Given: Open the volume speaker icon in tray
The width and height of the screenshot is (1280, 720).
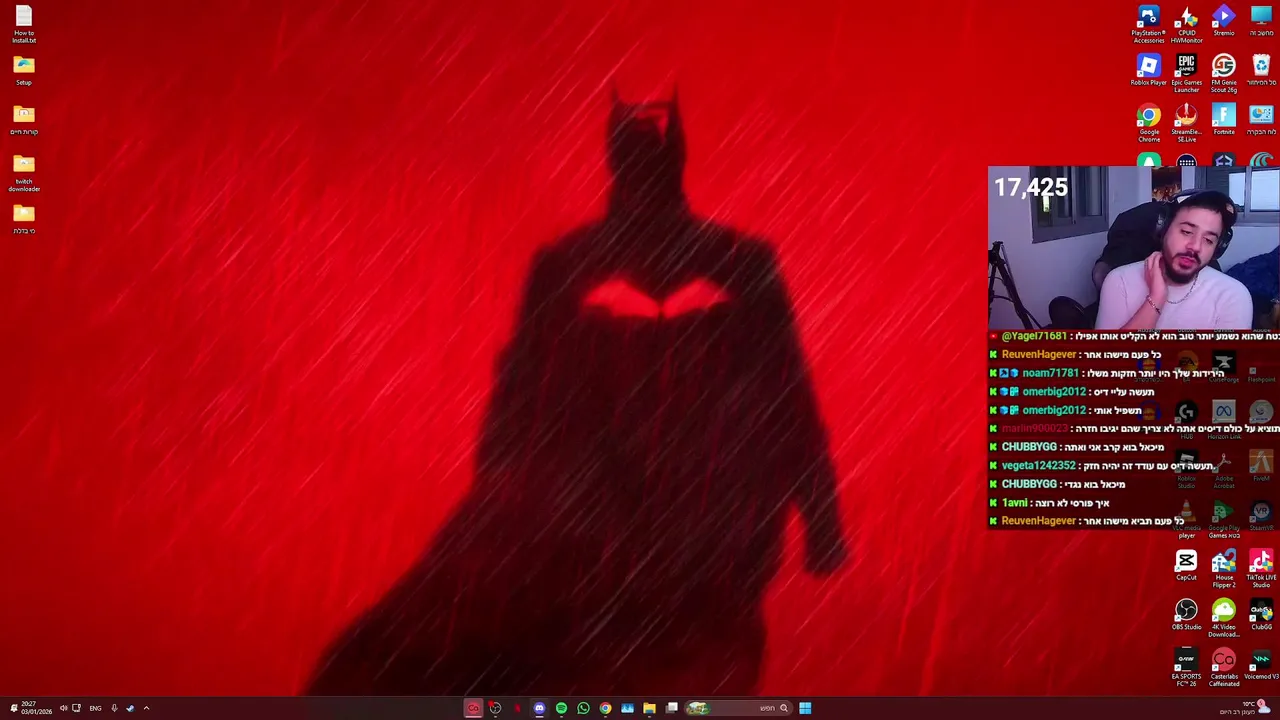Looking at the screenshot, I should pyautogui.click(x=63, y=708).
